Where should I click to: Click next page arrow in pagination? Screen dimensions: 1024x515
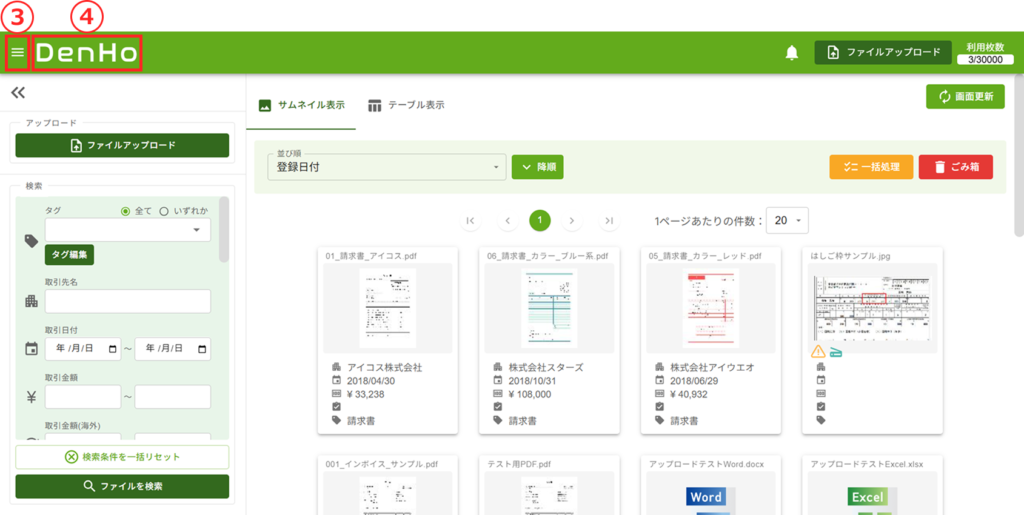(572, 220)
